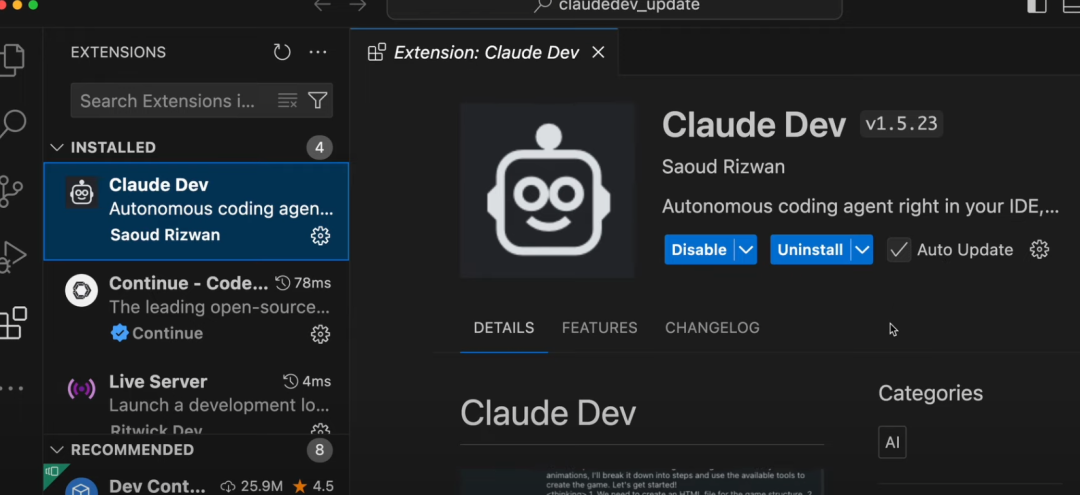Select Live Server extension in list
This screenshot has height=495, width=1080.
pyautogui.click(x=196, y=397)
